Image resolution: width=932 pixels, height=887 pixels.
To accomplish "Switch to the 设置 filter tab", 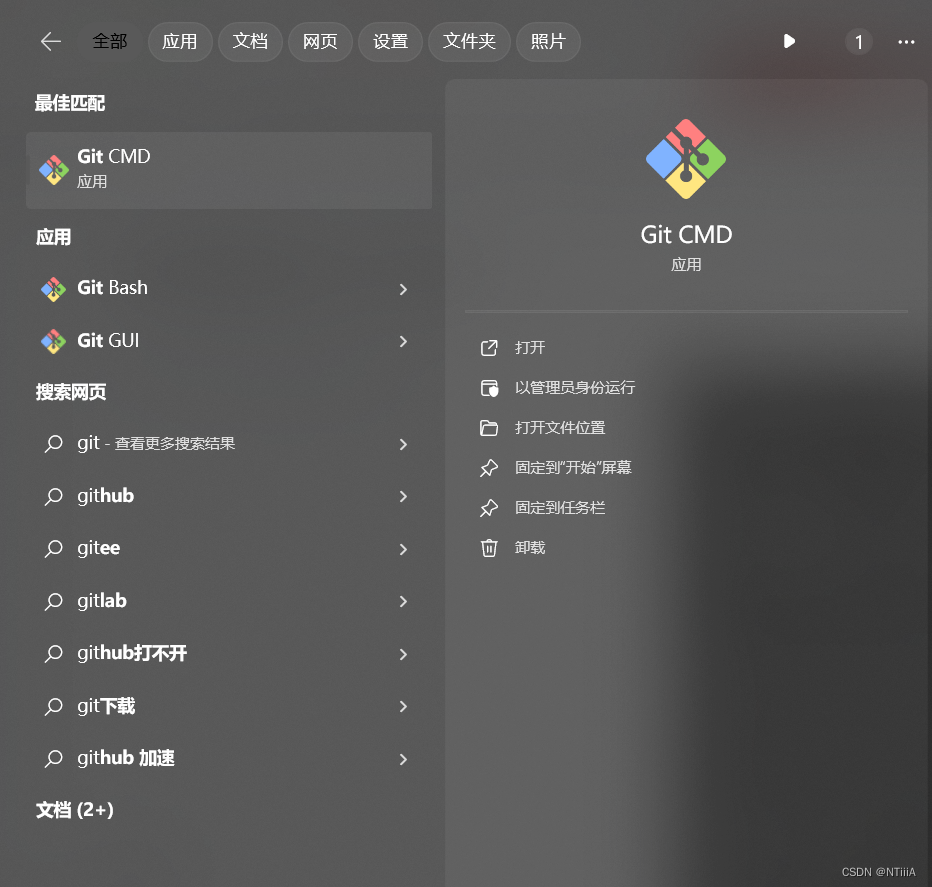I will (x=390, y=42).
